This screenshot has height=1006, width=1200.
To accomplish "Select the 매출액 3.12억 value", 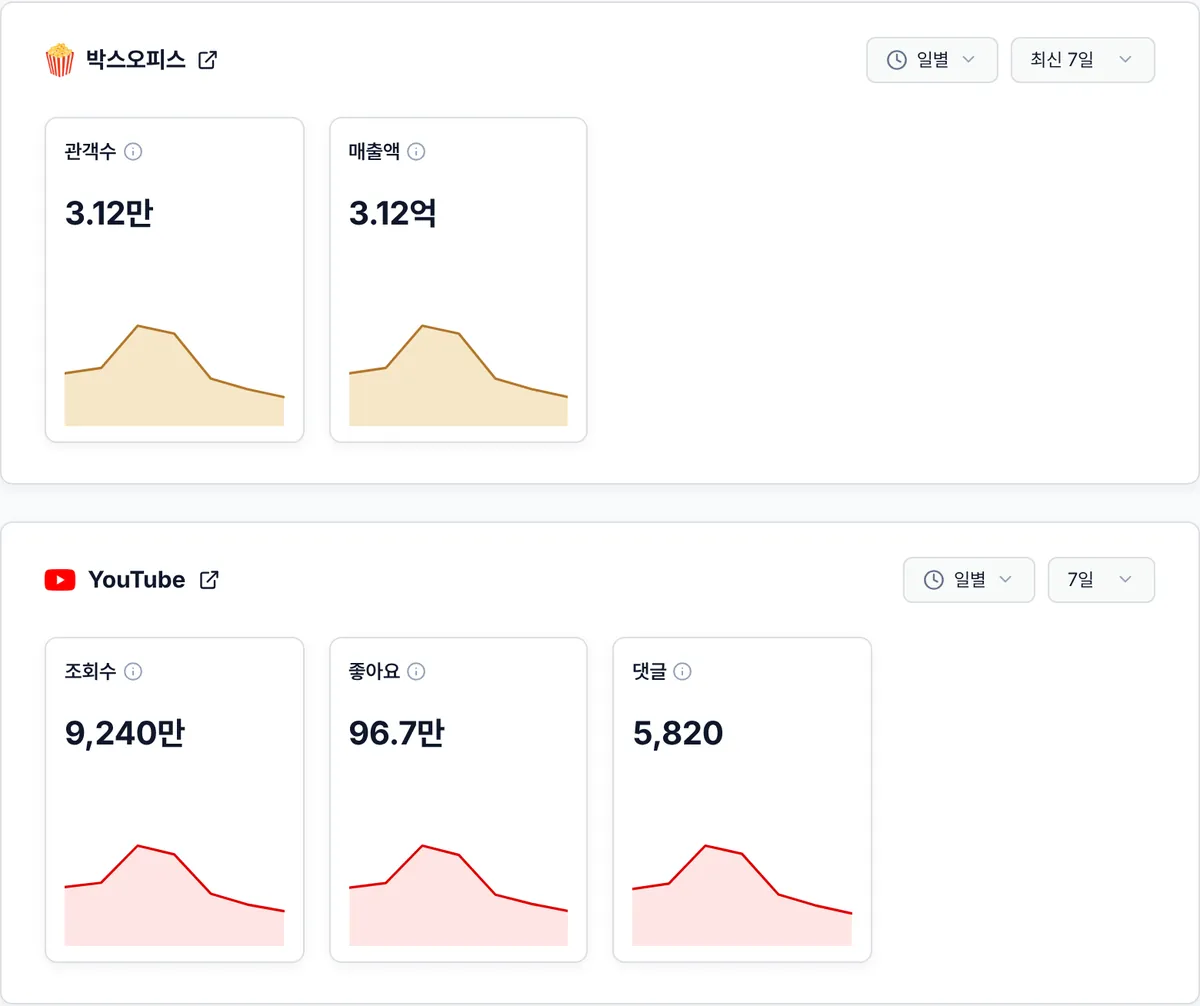I will coord(393,213).
